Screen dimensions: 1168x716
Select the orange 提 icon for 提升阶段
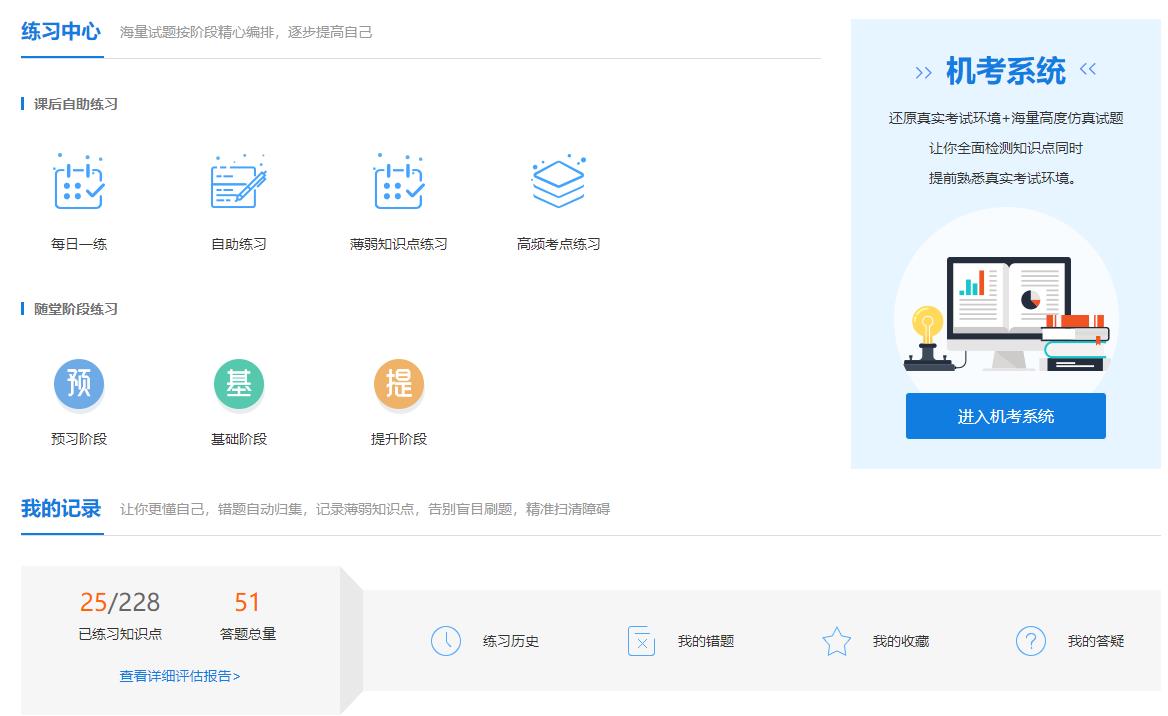click(x=399, y=383)
